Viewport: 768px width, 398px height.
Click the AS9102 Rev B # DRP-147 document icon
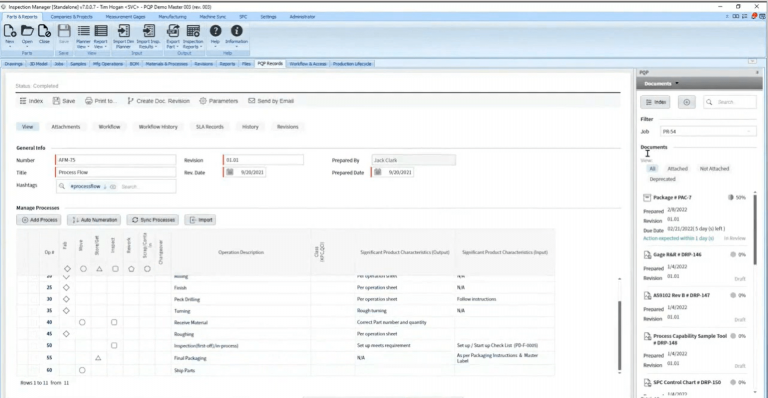(x=647, y=296)
